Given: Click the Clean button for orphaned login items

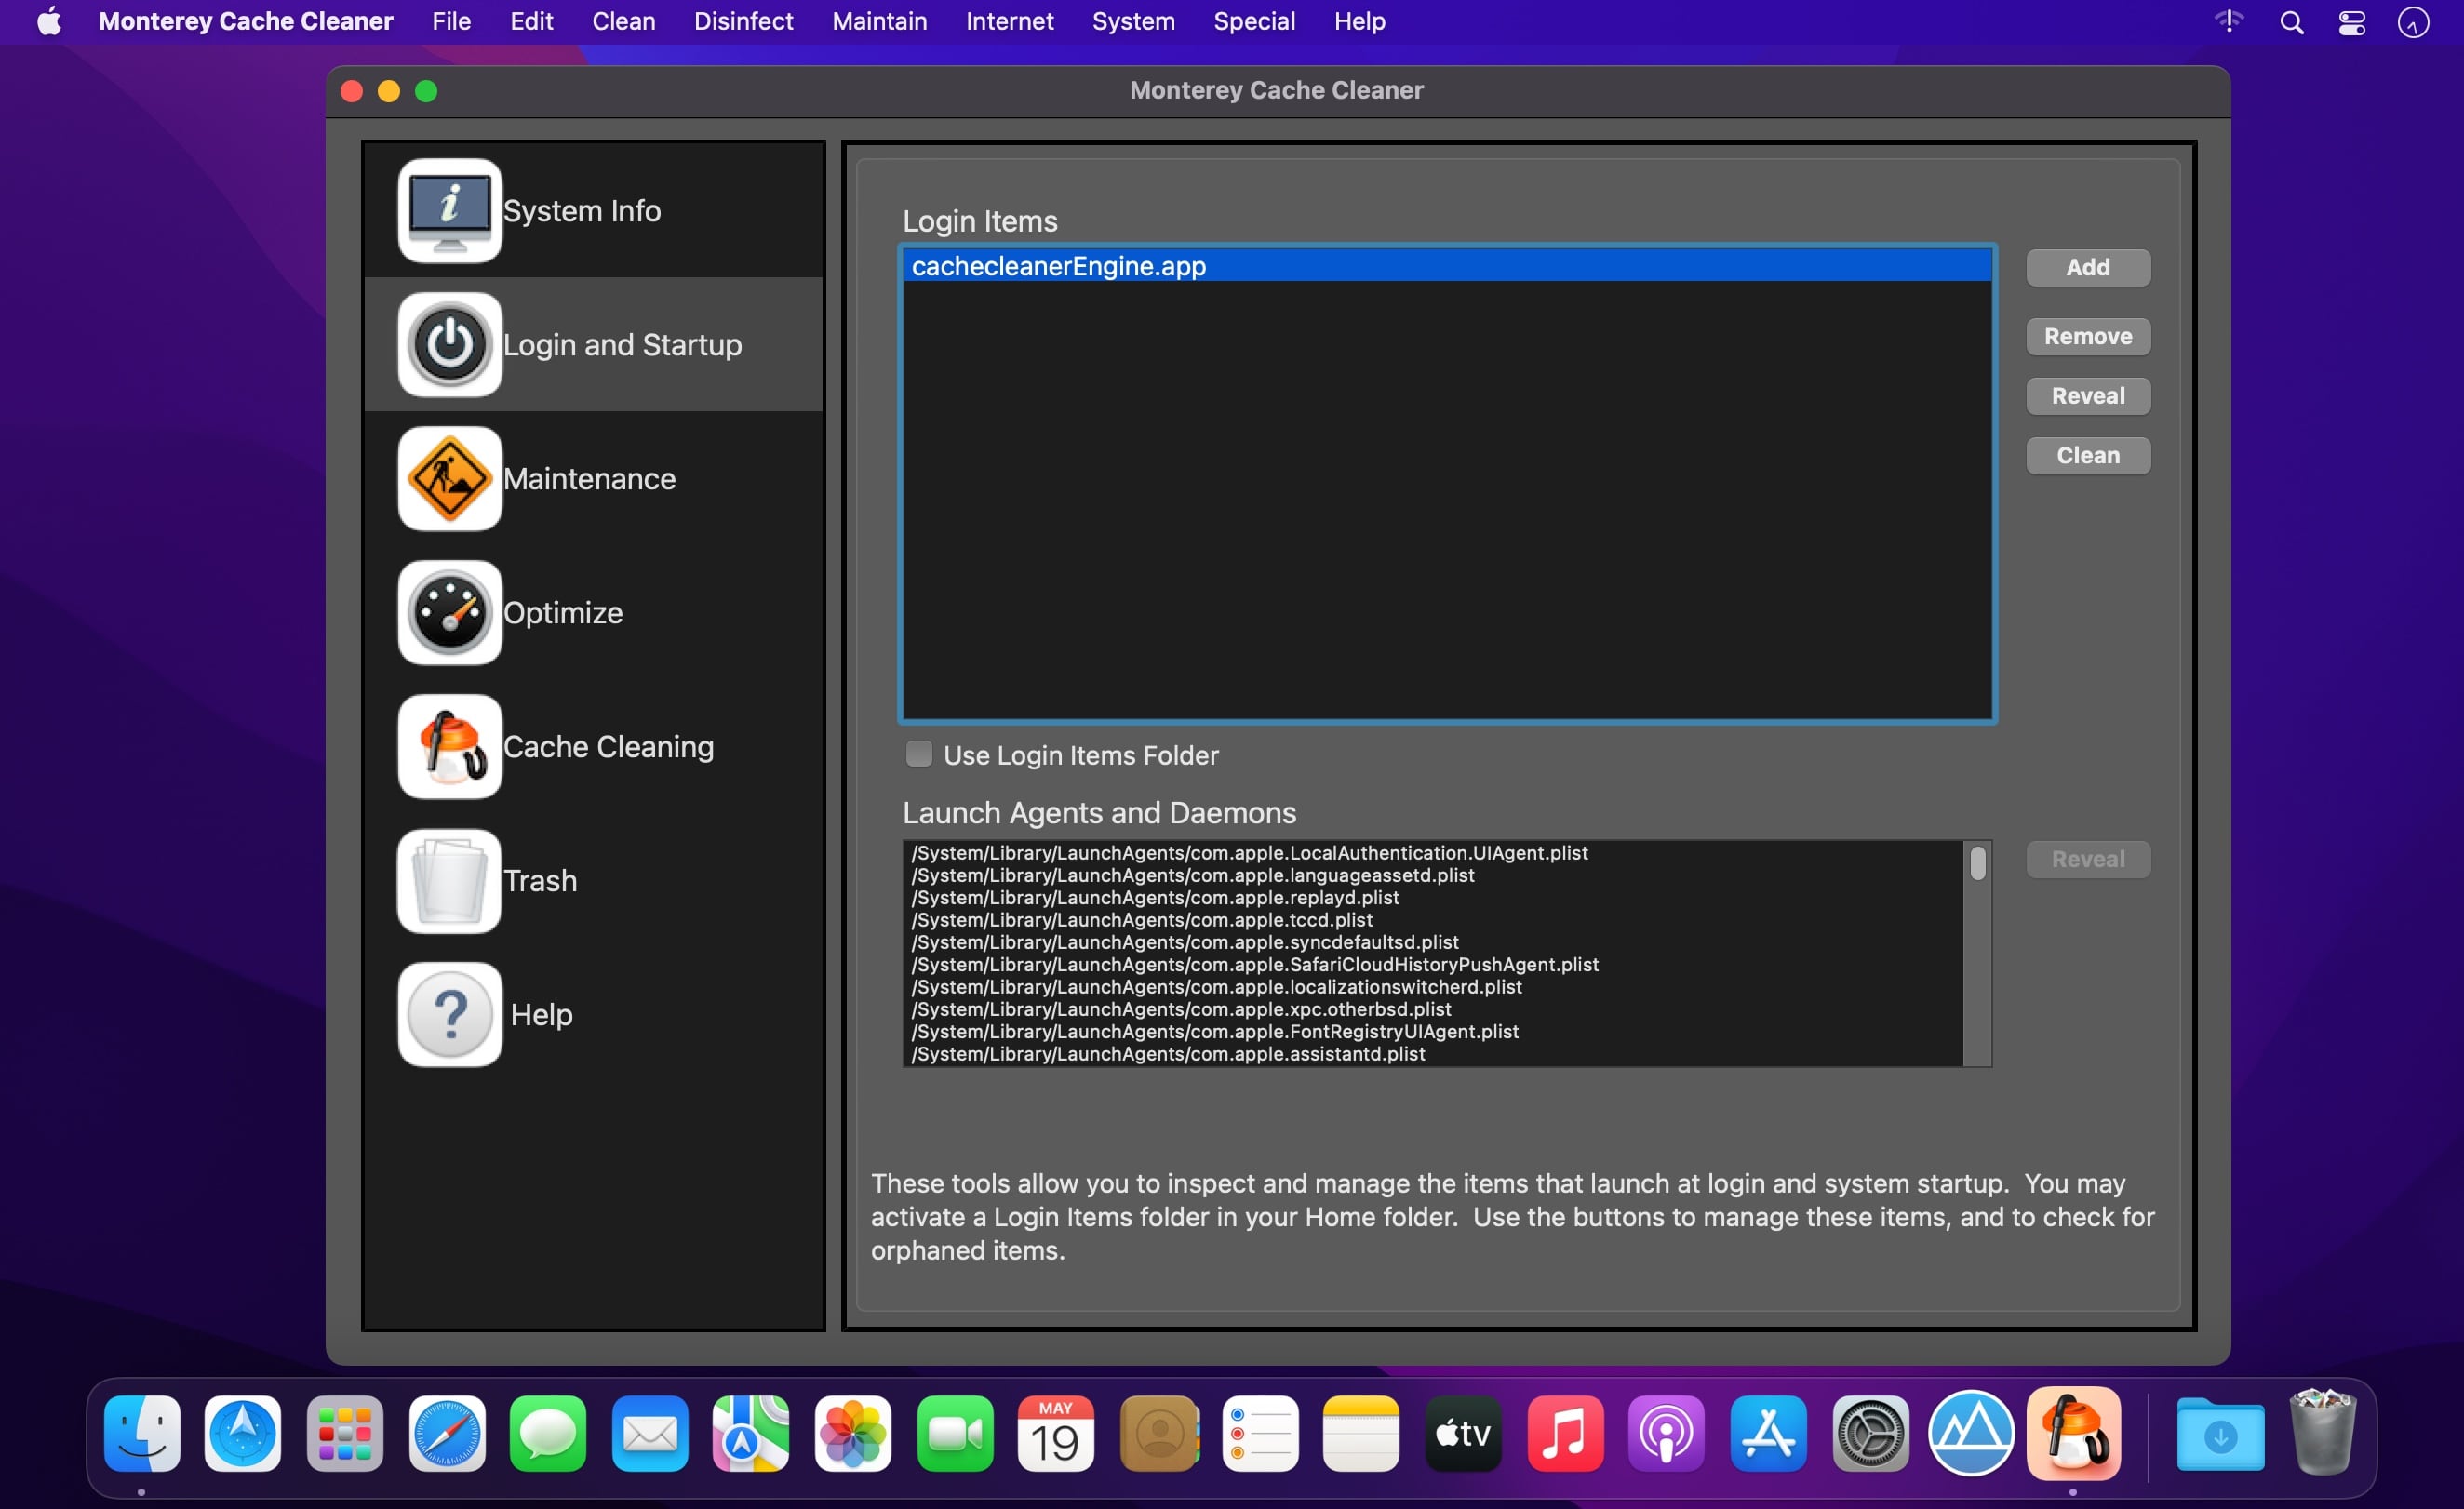Looking at the screenshot, I should [x=2087, y=456].
